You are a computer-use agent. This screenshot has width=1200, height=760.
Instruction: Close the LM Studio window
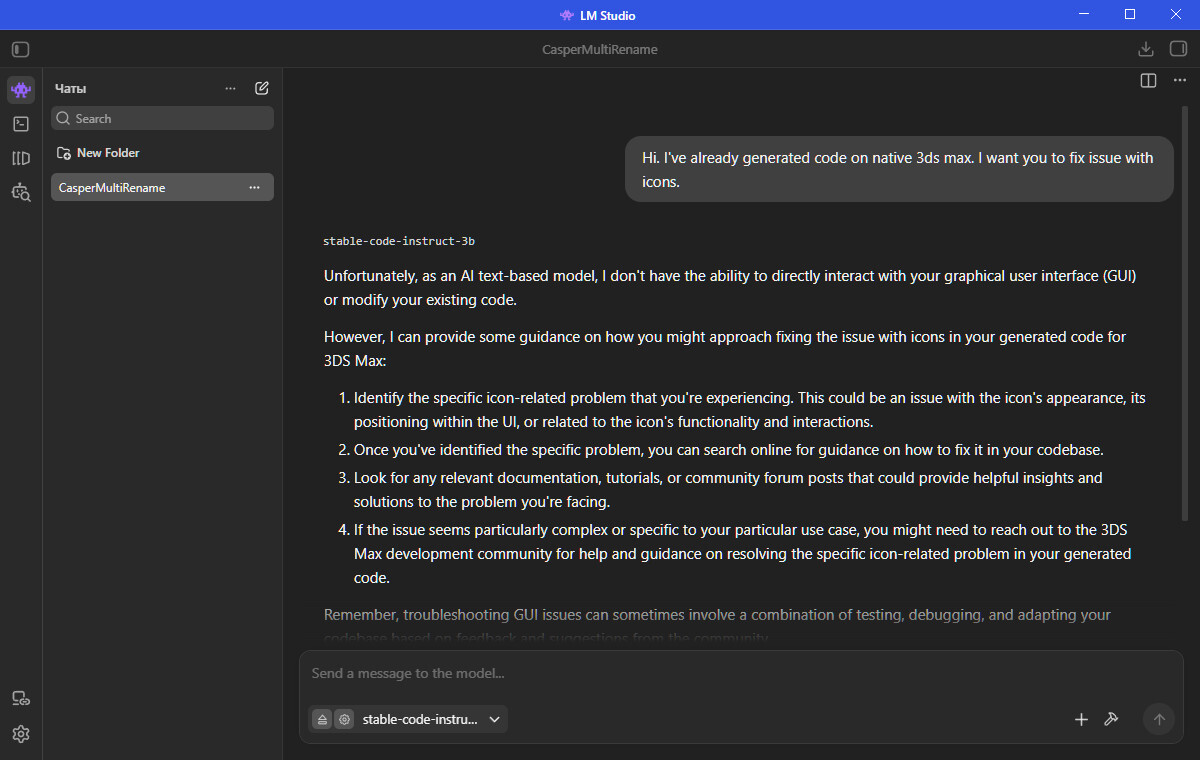coord(1176,14)
